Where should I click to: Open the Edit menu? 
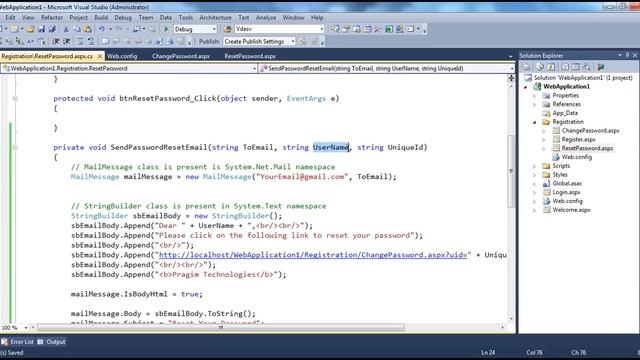coord(10,18)
